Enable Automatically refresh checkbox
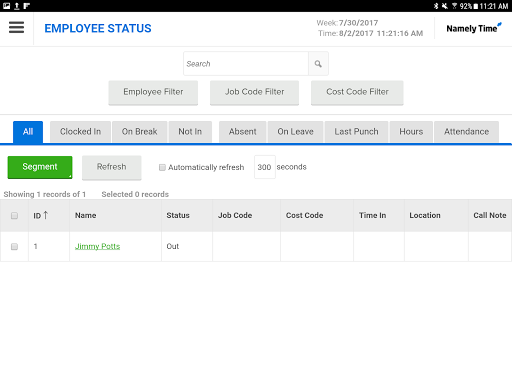Image resolution: width=512 pixels, height=384 pixels. (x=162, y=167)
